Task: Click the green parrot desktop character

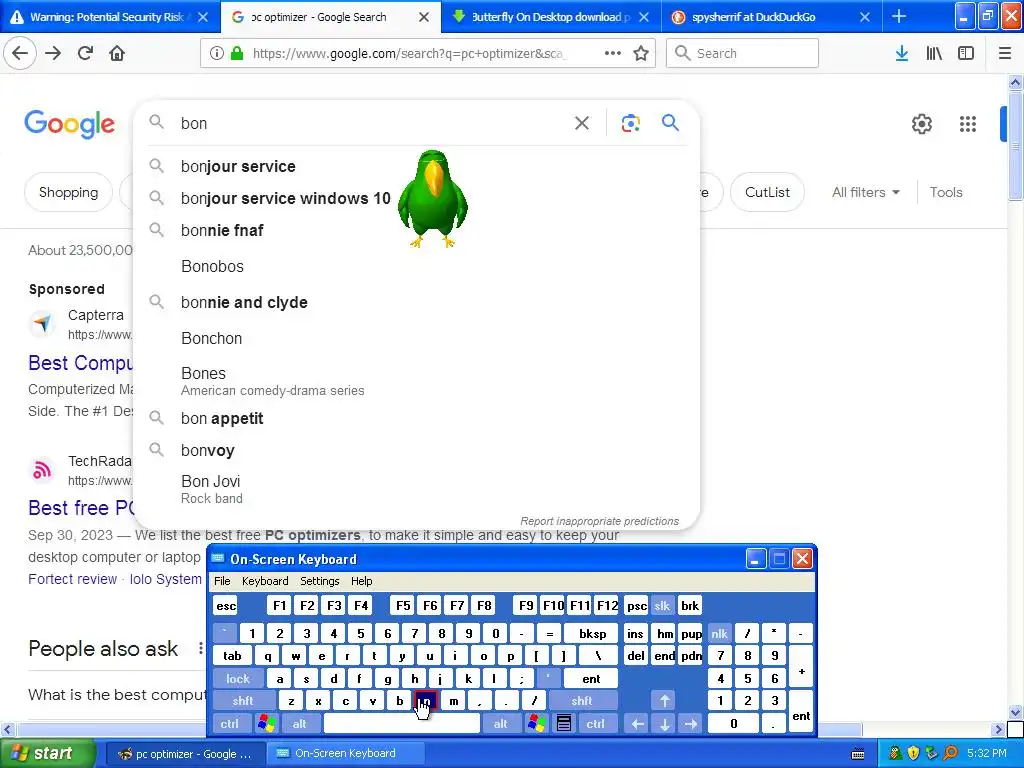Action: [432, 199]
